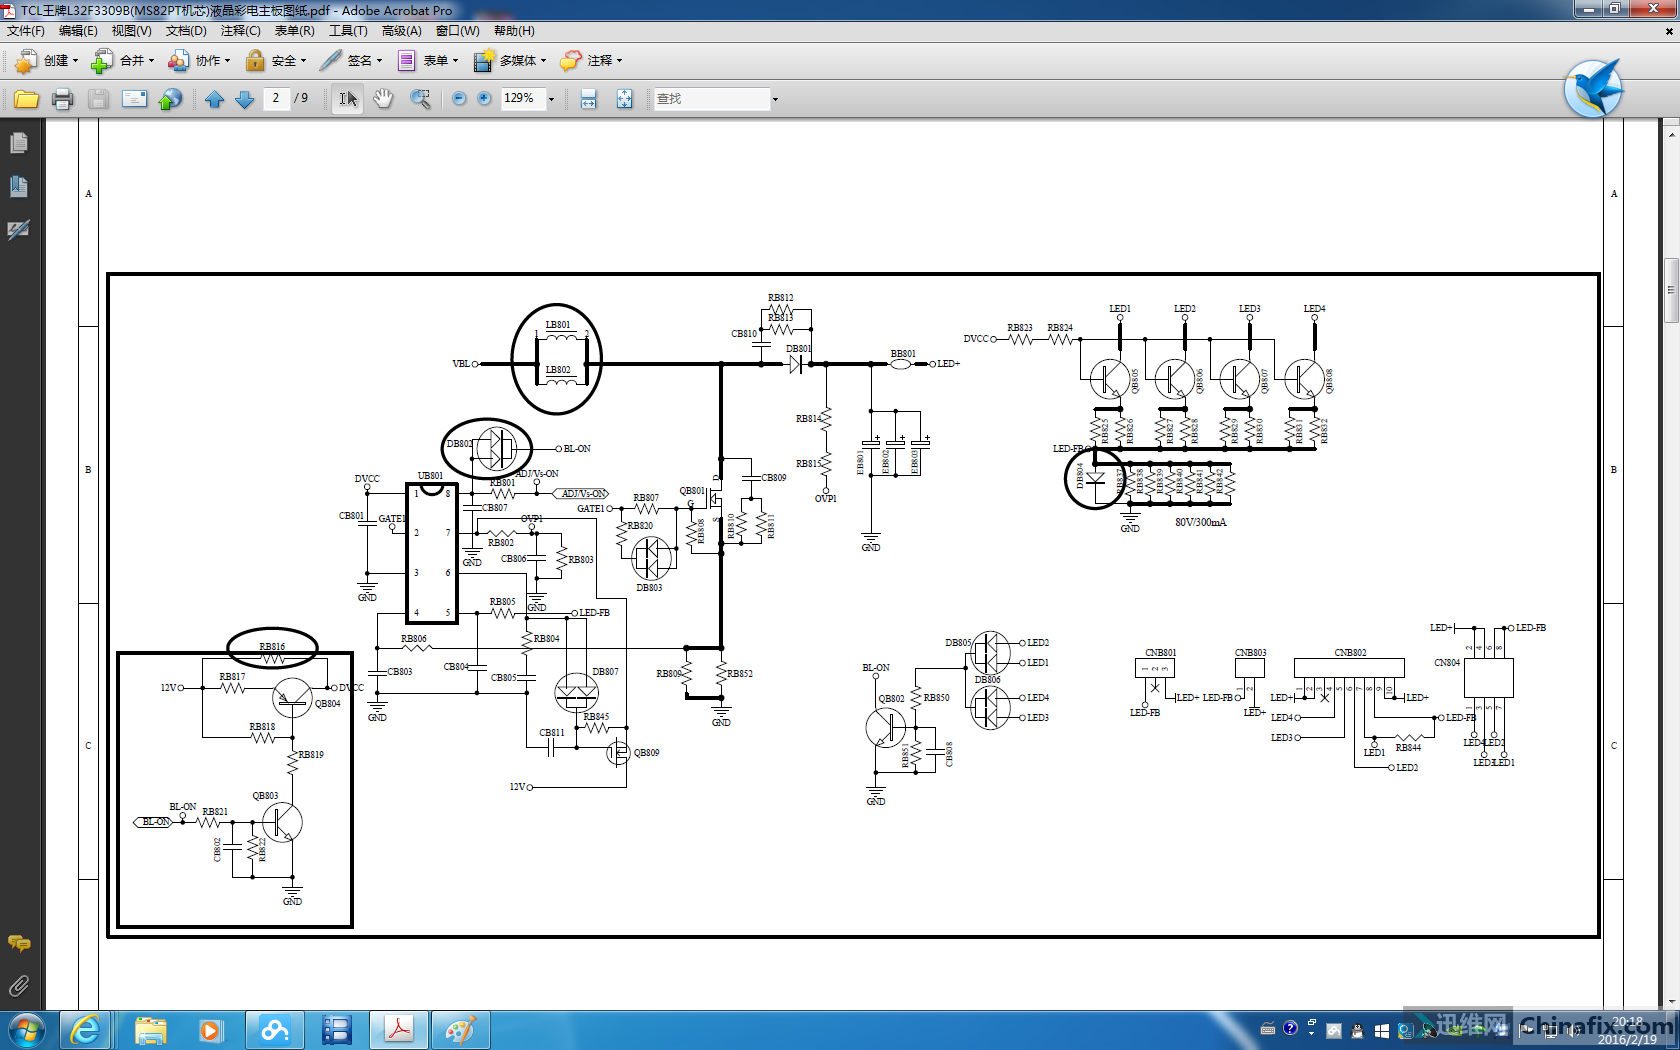Toggle the Select text cursor tool

click(x=347, y=99)
